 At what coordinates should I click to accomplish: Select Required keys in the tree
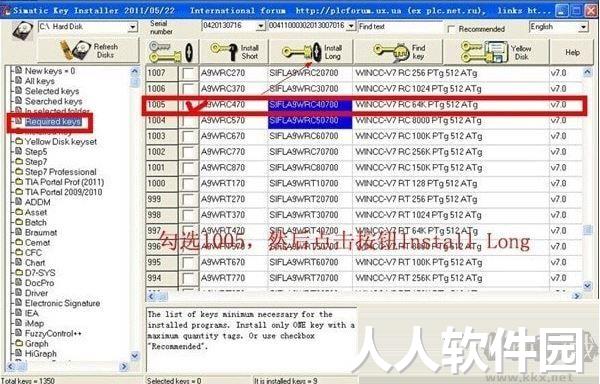coord(53,122)
